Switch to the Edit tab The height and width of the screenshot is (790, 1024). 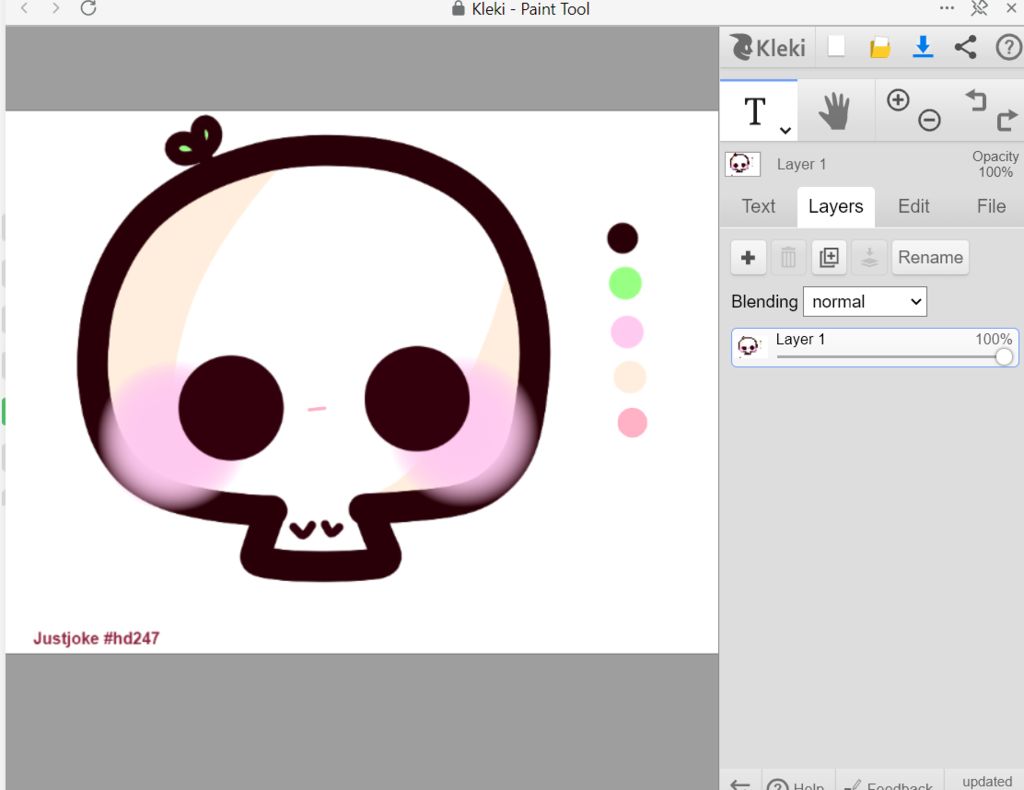pos(914,206)
